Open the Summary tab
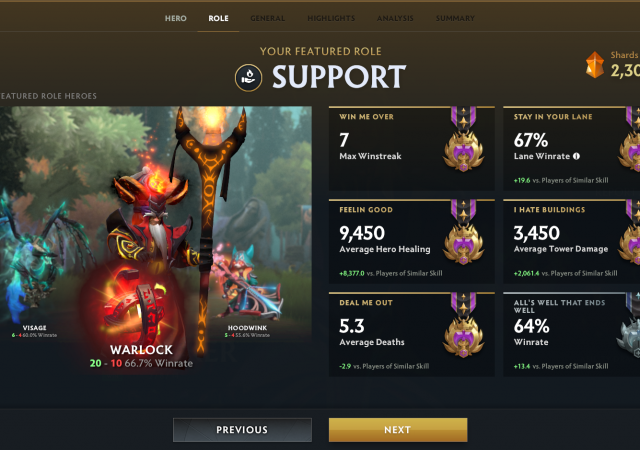Screen dimensions: 640x450 (455, 18)
